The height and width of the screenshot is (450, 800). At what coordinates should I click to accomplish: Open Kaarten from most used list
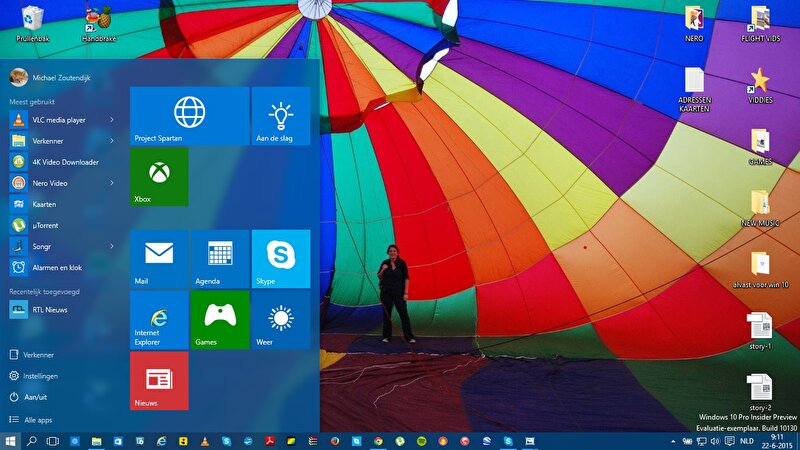click(44, 204)
